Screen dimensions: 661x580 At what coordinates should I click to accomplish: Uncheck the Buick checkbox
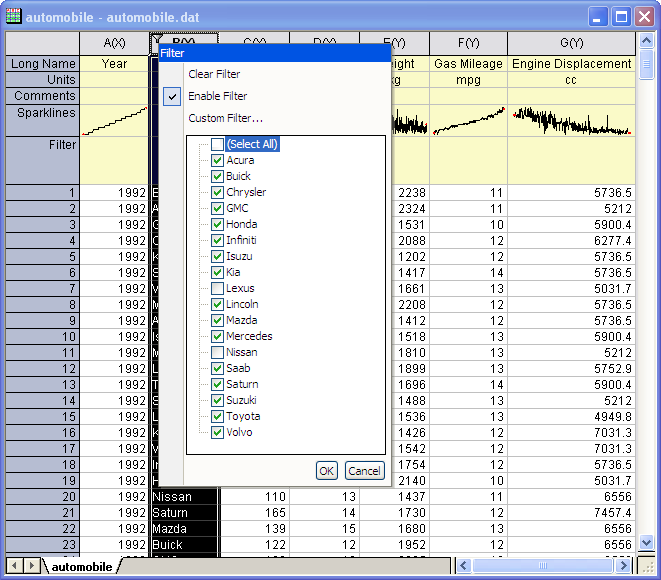click(x=217, y=176)
